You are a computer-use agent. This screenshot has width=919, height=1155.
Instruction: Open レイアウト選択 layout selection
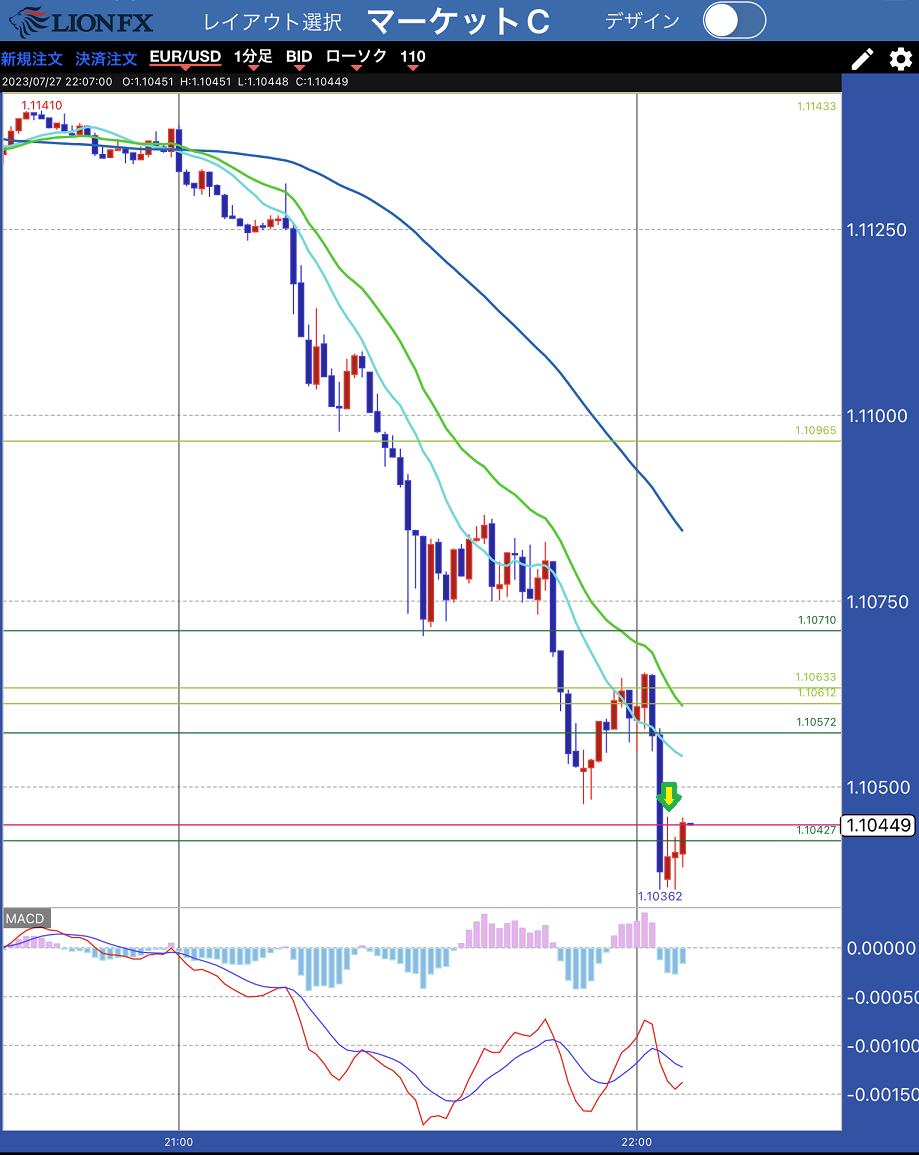[x=272, y=21]
